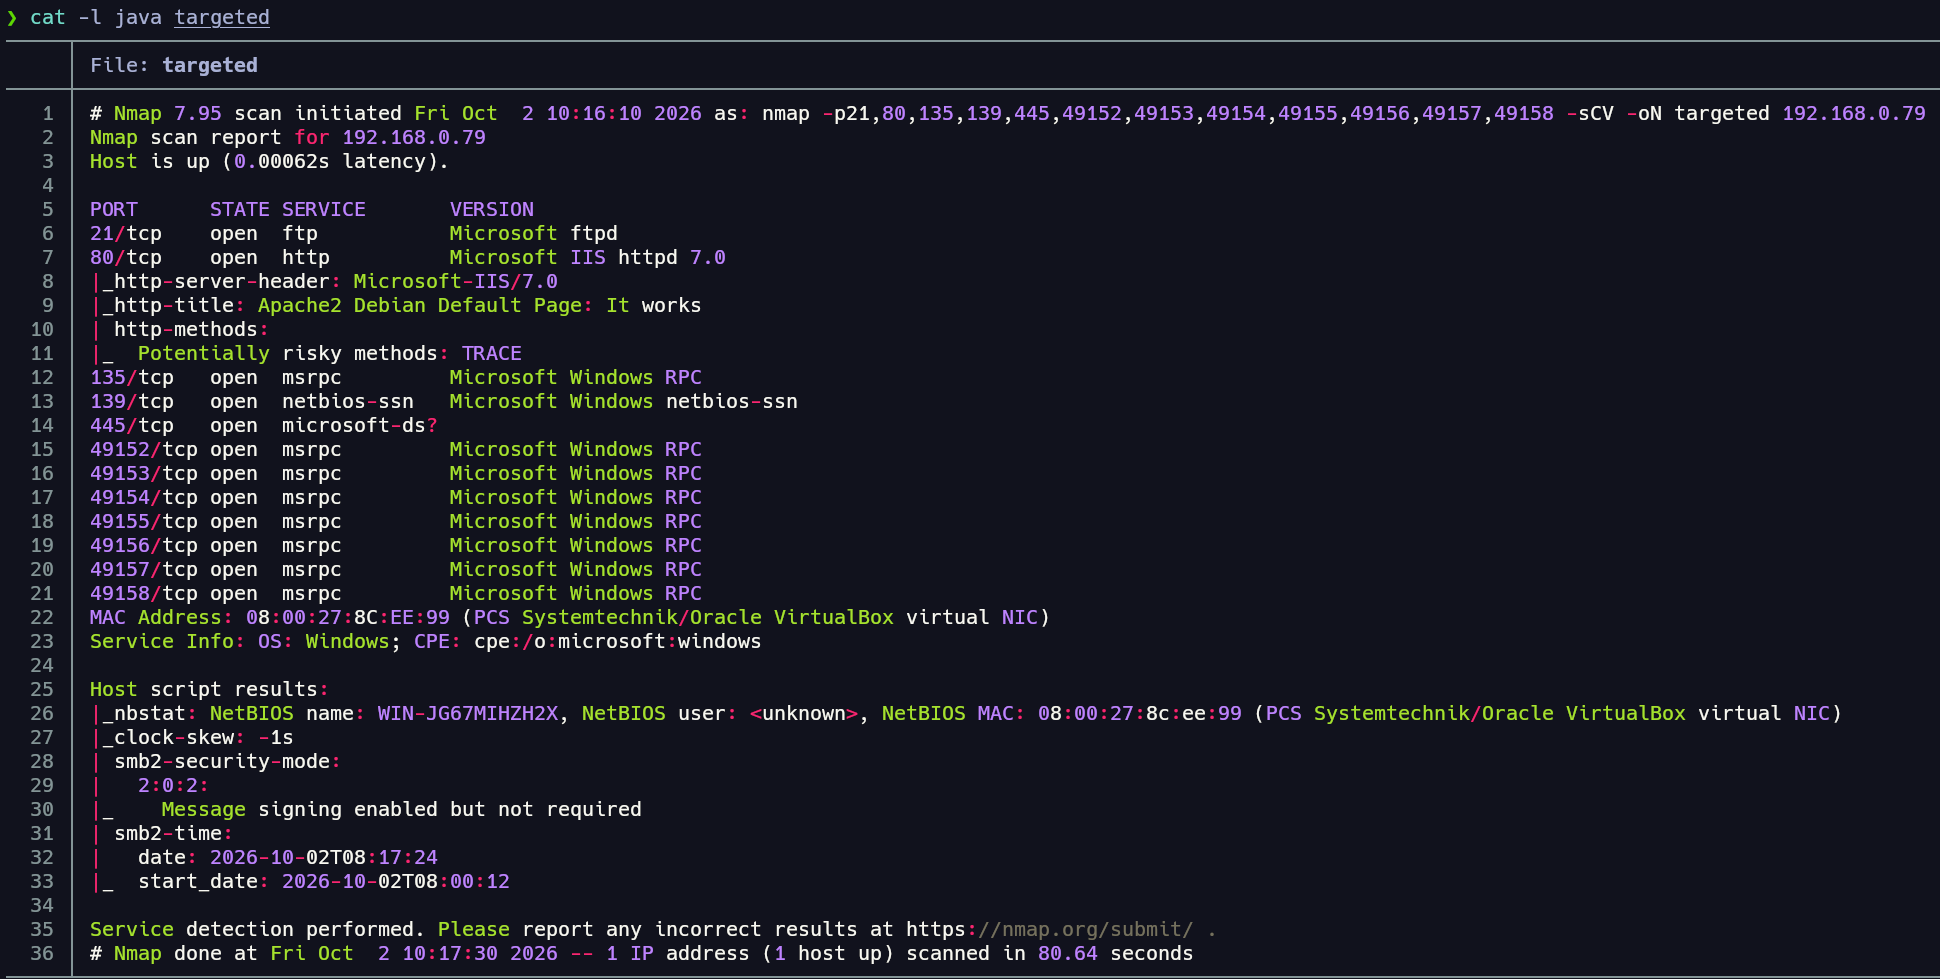Click the 'smb2-security-mode:' script label
The width and height of the screenshot is (1940, 979).
coord(228,761)
